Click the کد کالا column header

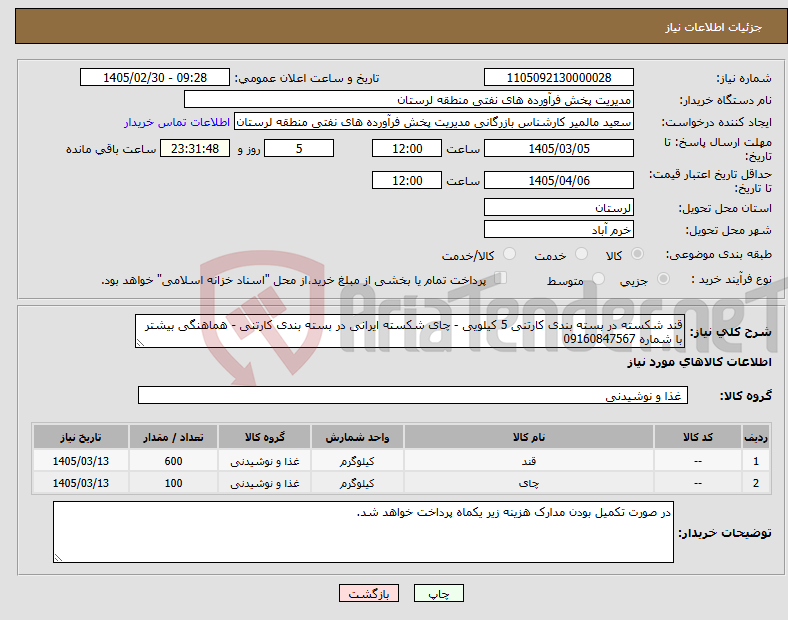pos(698,437)
